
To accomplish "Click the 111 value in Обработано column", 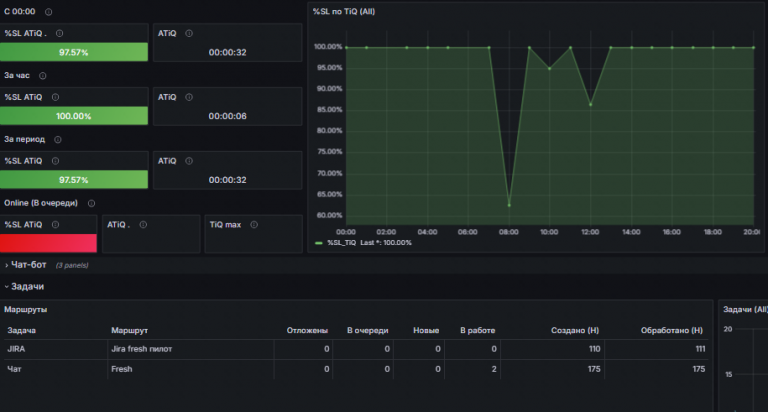I will [700, 349].
